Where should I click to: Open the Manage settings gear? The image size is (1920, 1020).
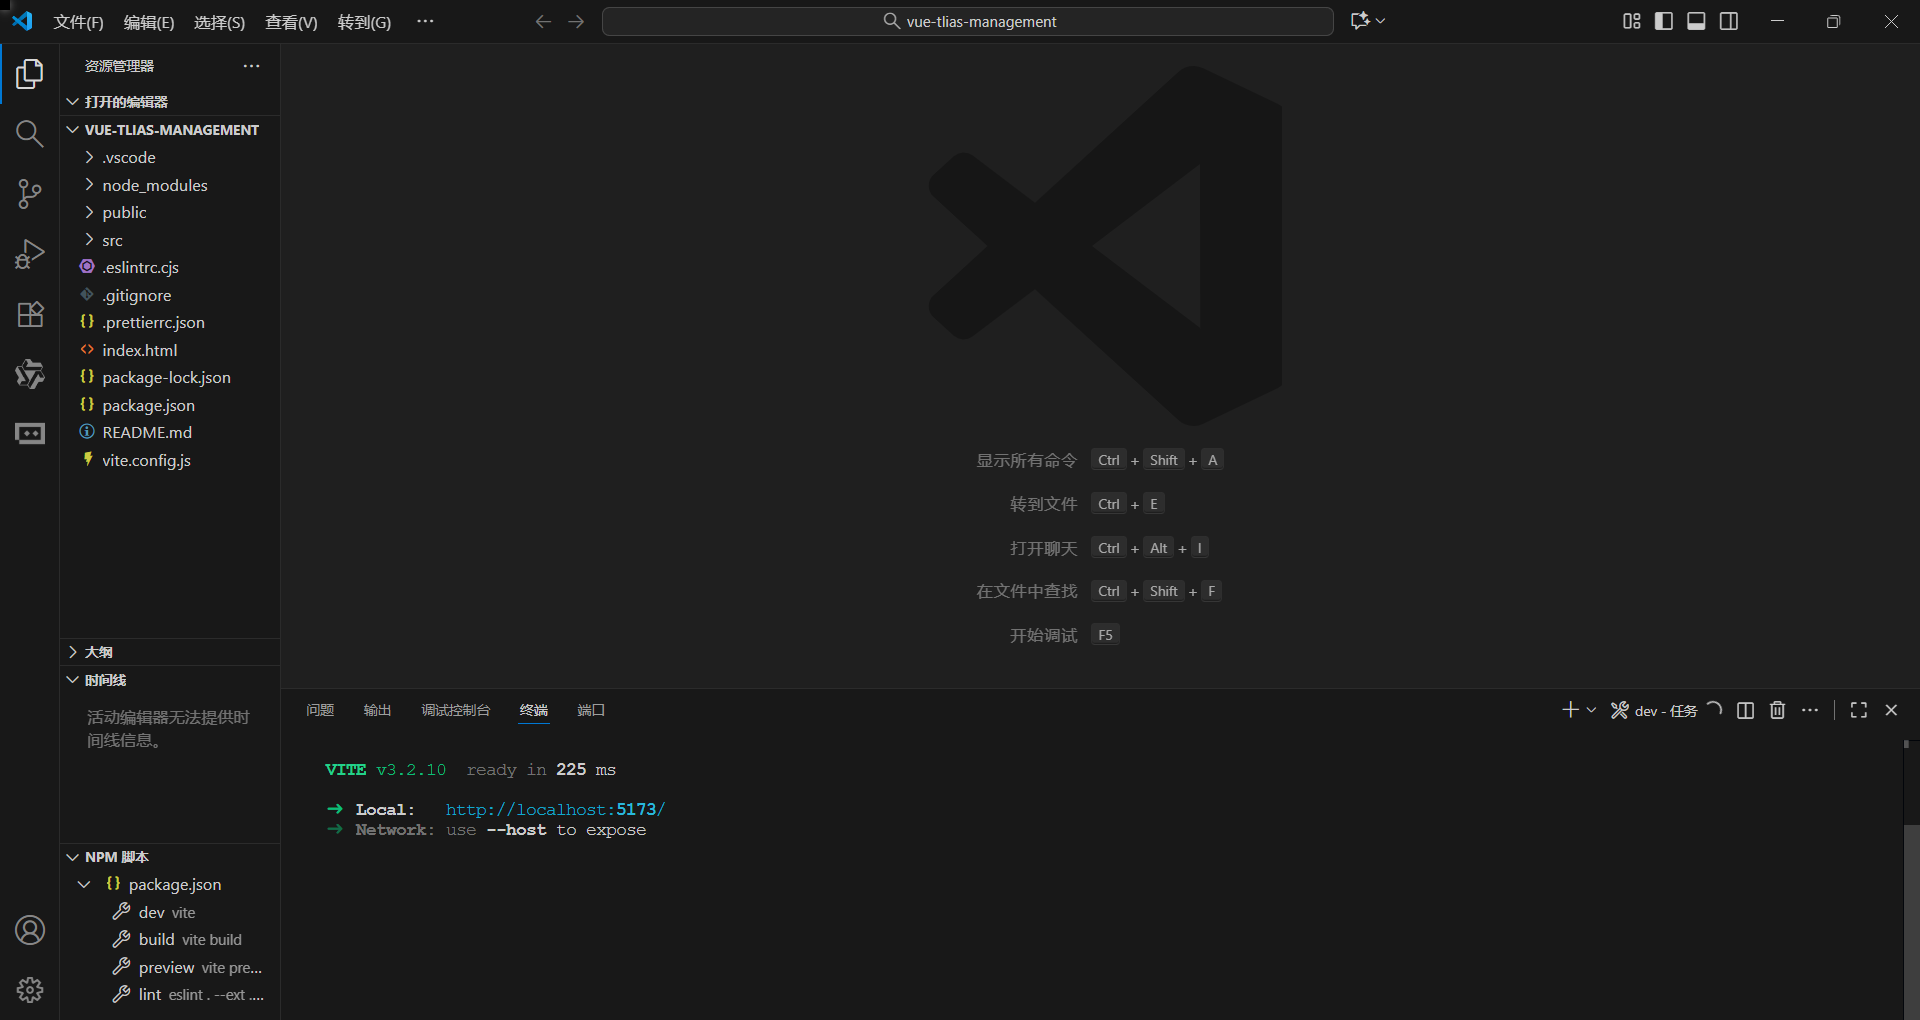point(30,990)
